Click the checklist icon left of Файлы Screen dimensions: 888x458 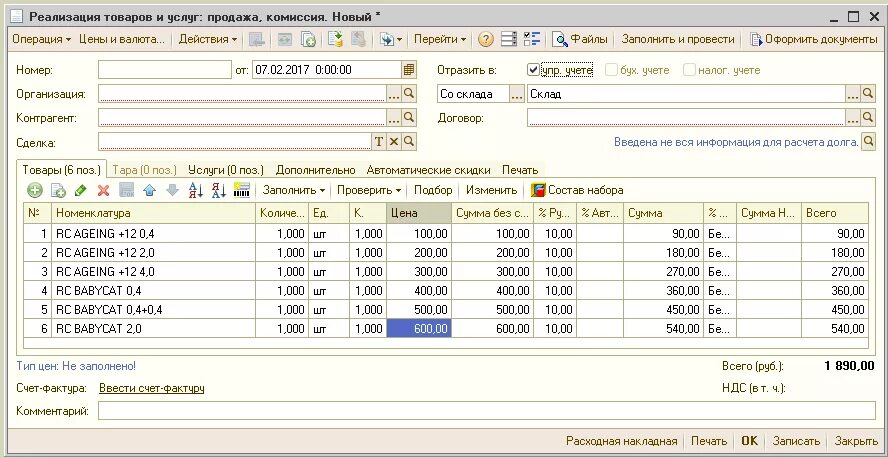pos(532,39)
